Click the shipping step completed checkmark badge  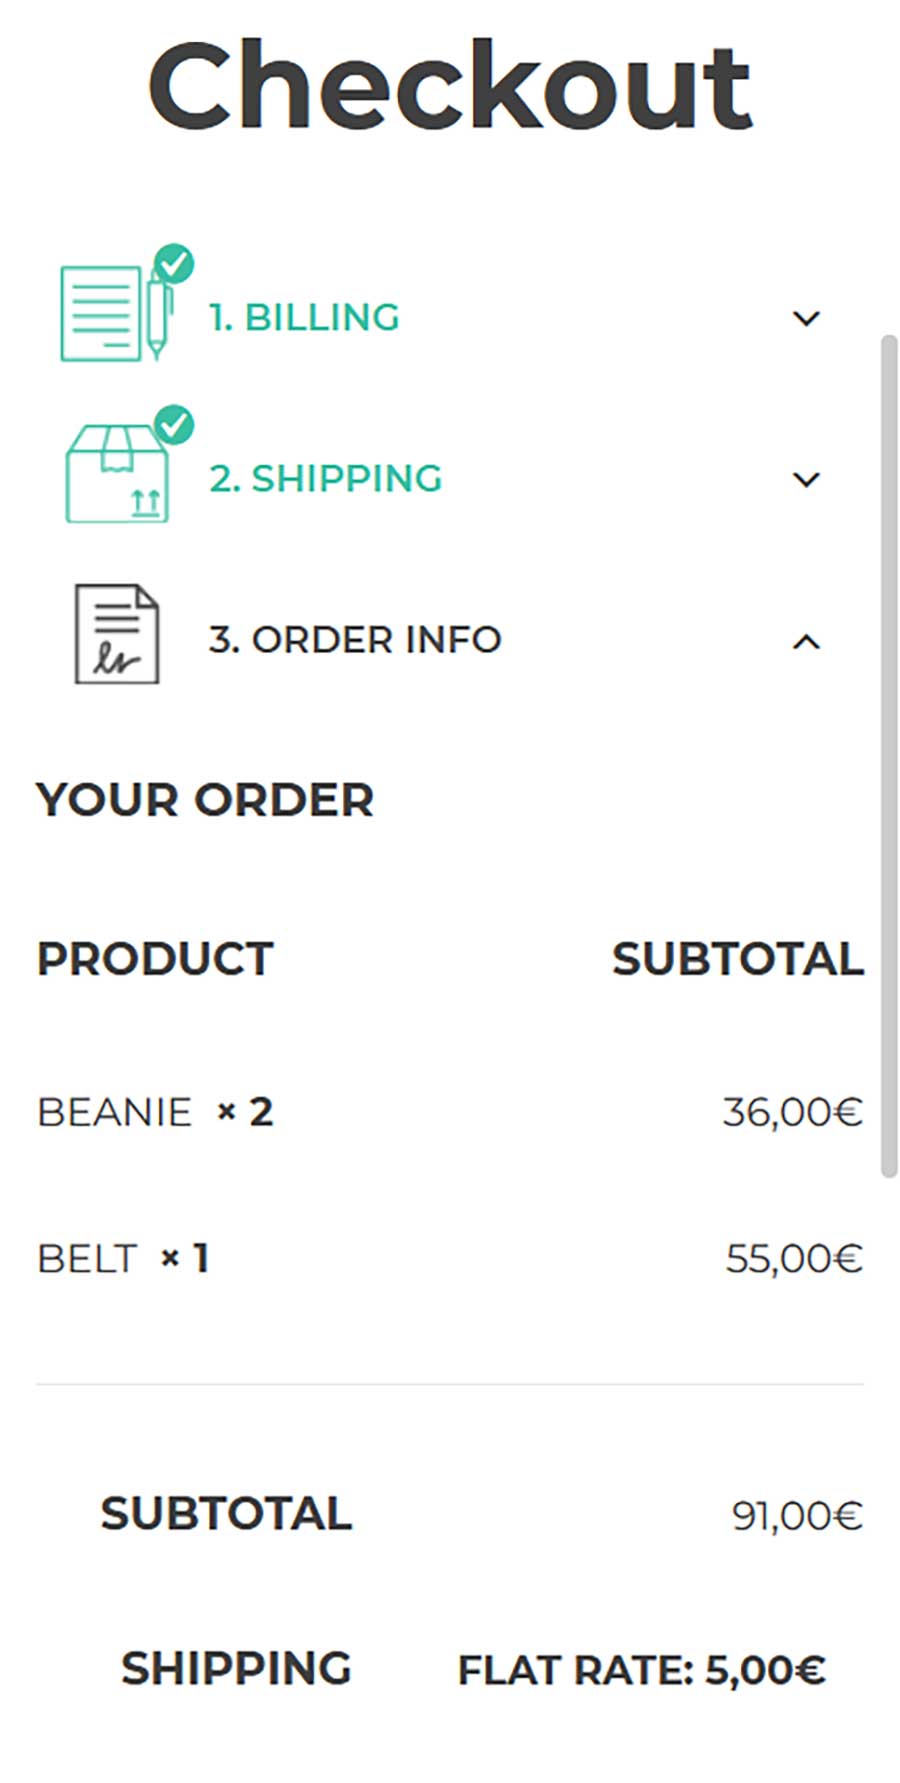[x=174, y=425]
